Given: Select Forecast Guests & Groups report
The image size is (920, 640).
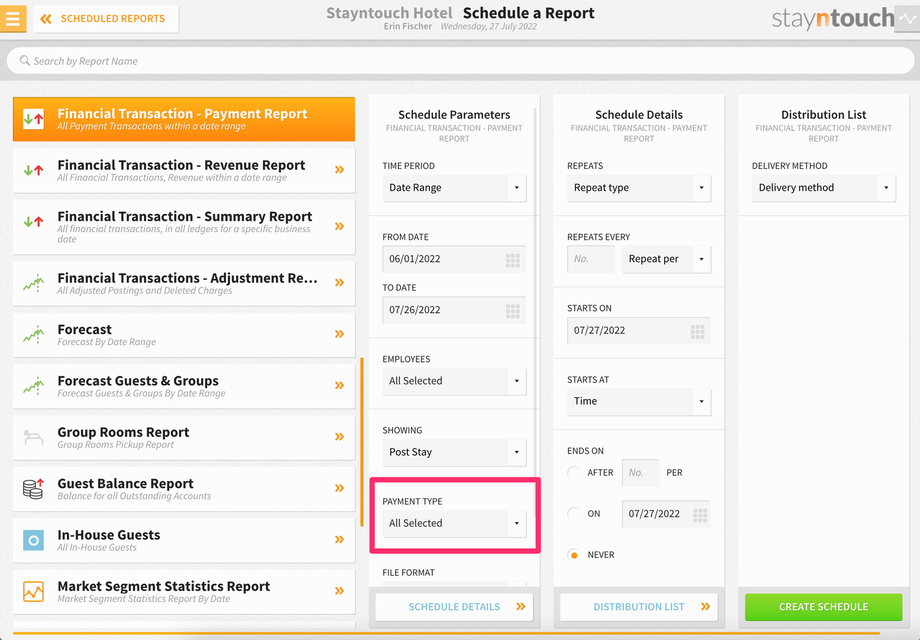Looking at the screenshot, I should click(x=184, y=386).
